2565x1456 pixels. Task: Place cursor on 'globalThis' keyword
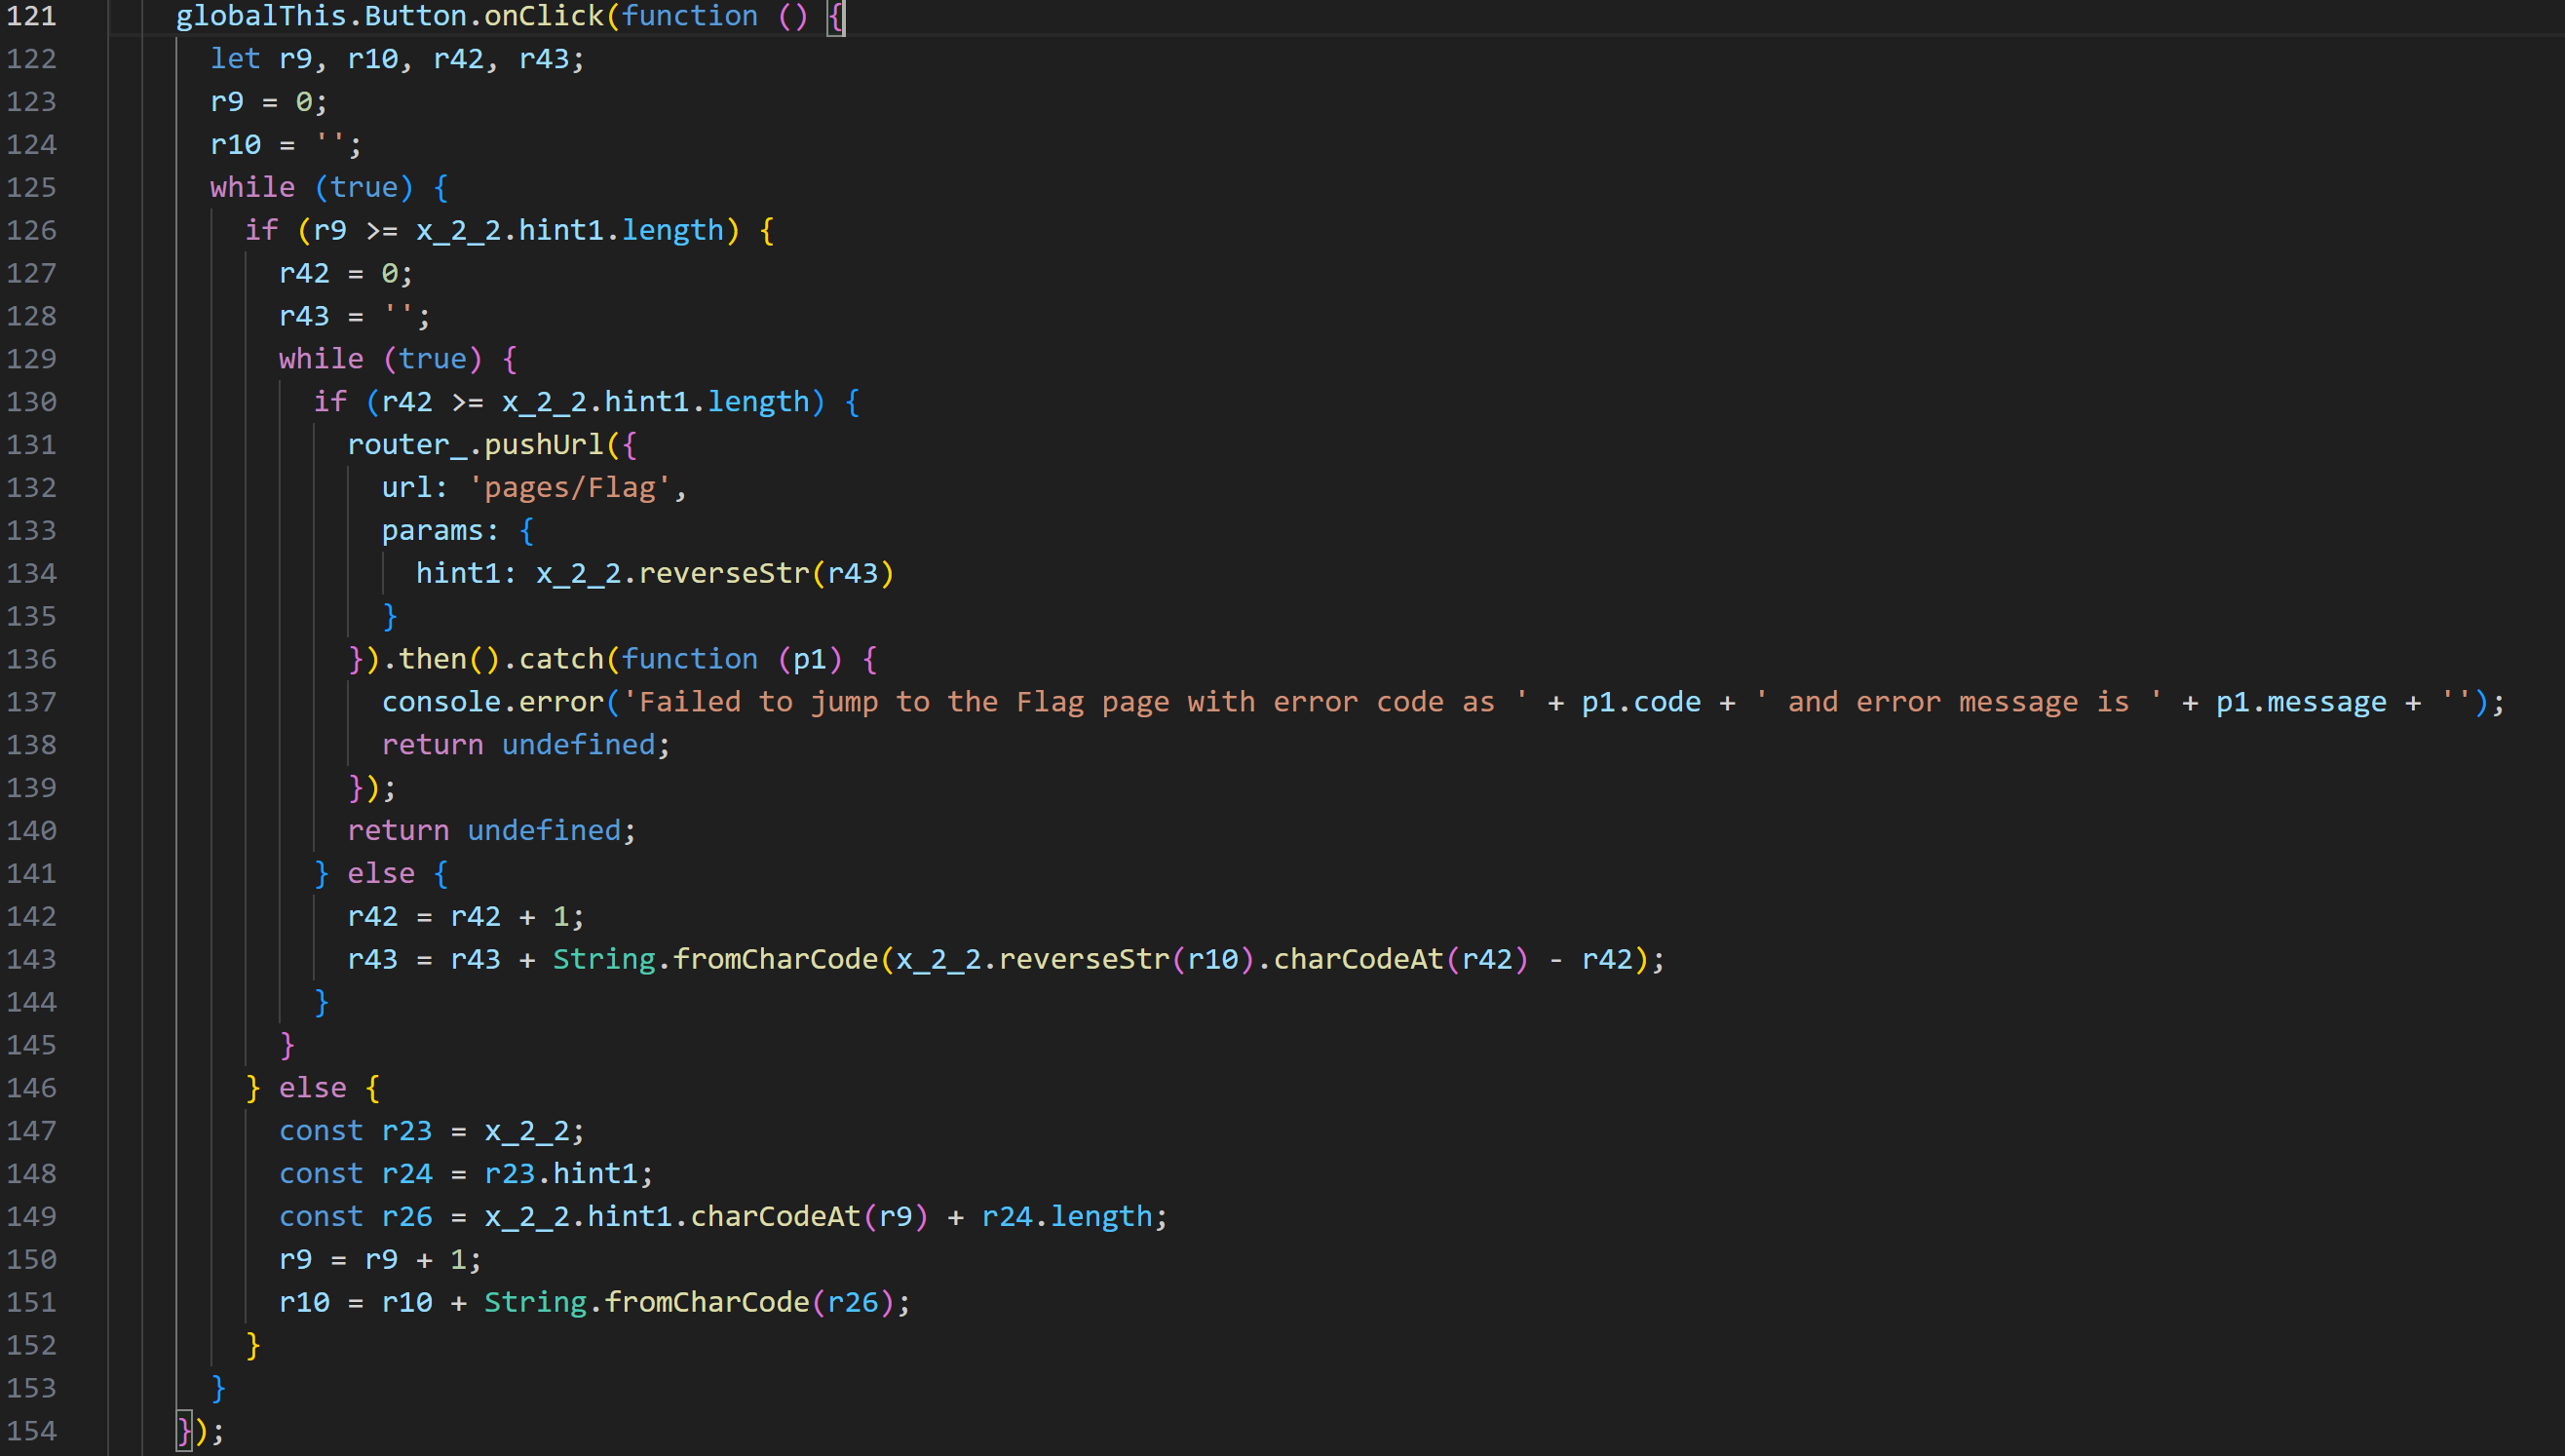(x=262, y=16)
